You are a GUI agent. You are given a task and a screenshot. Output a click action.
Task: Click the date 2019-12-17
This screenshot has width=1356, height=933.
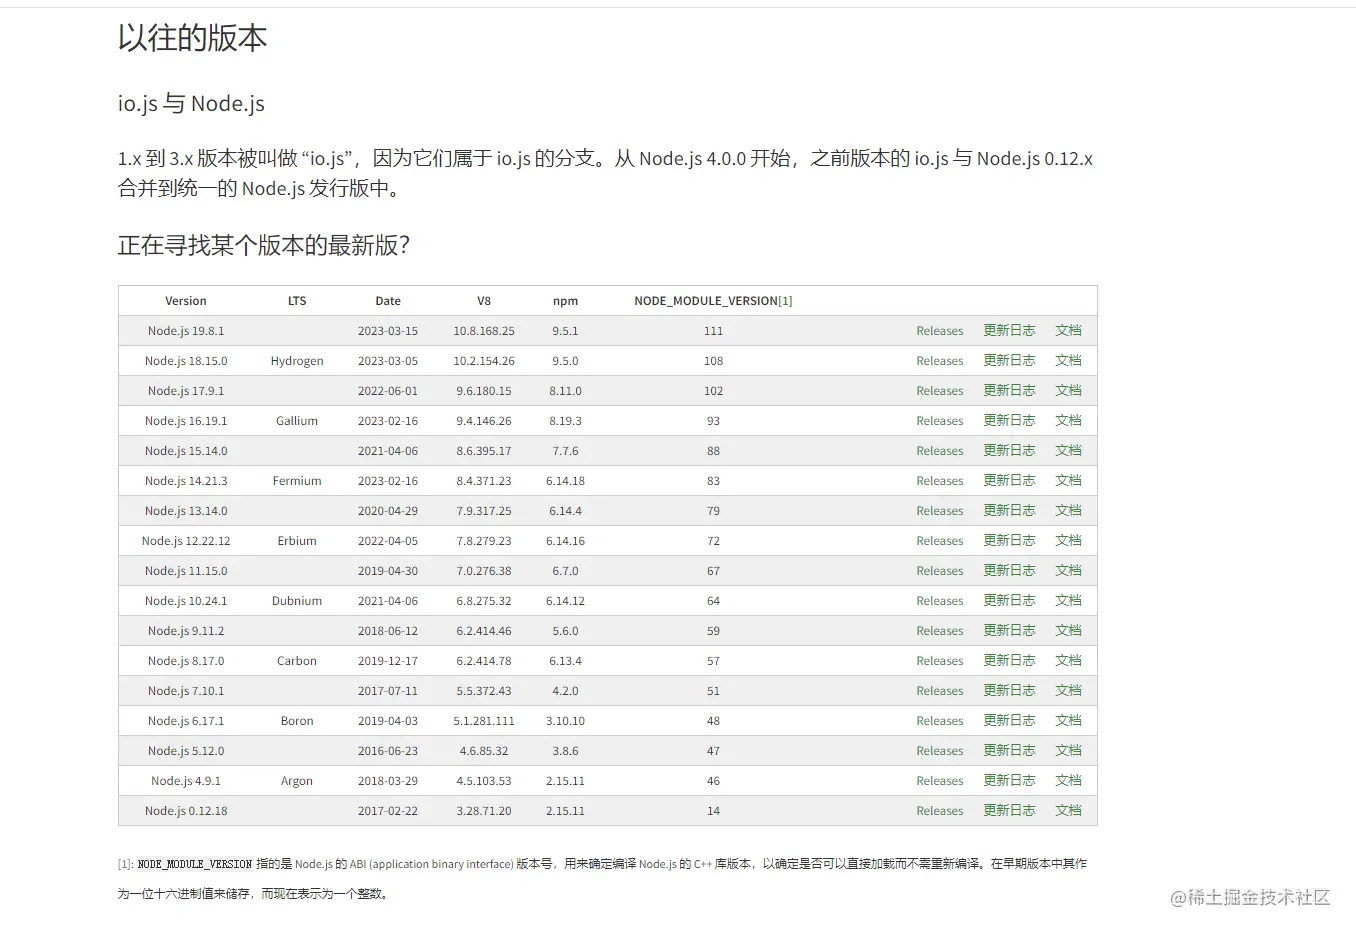388,661
